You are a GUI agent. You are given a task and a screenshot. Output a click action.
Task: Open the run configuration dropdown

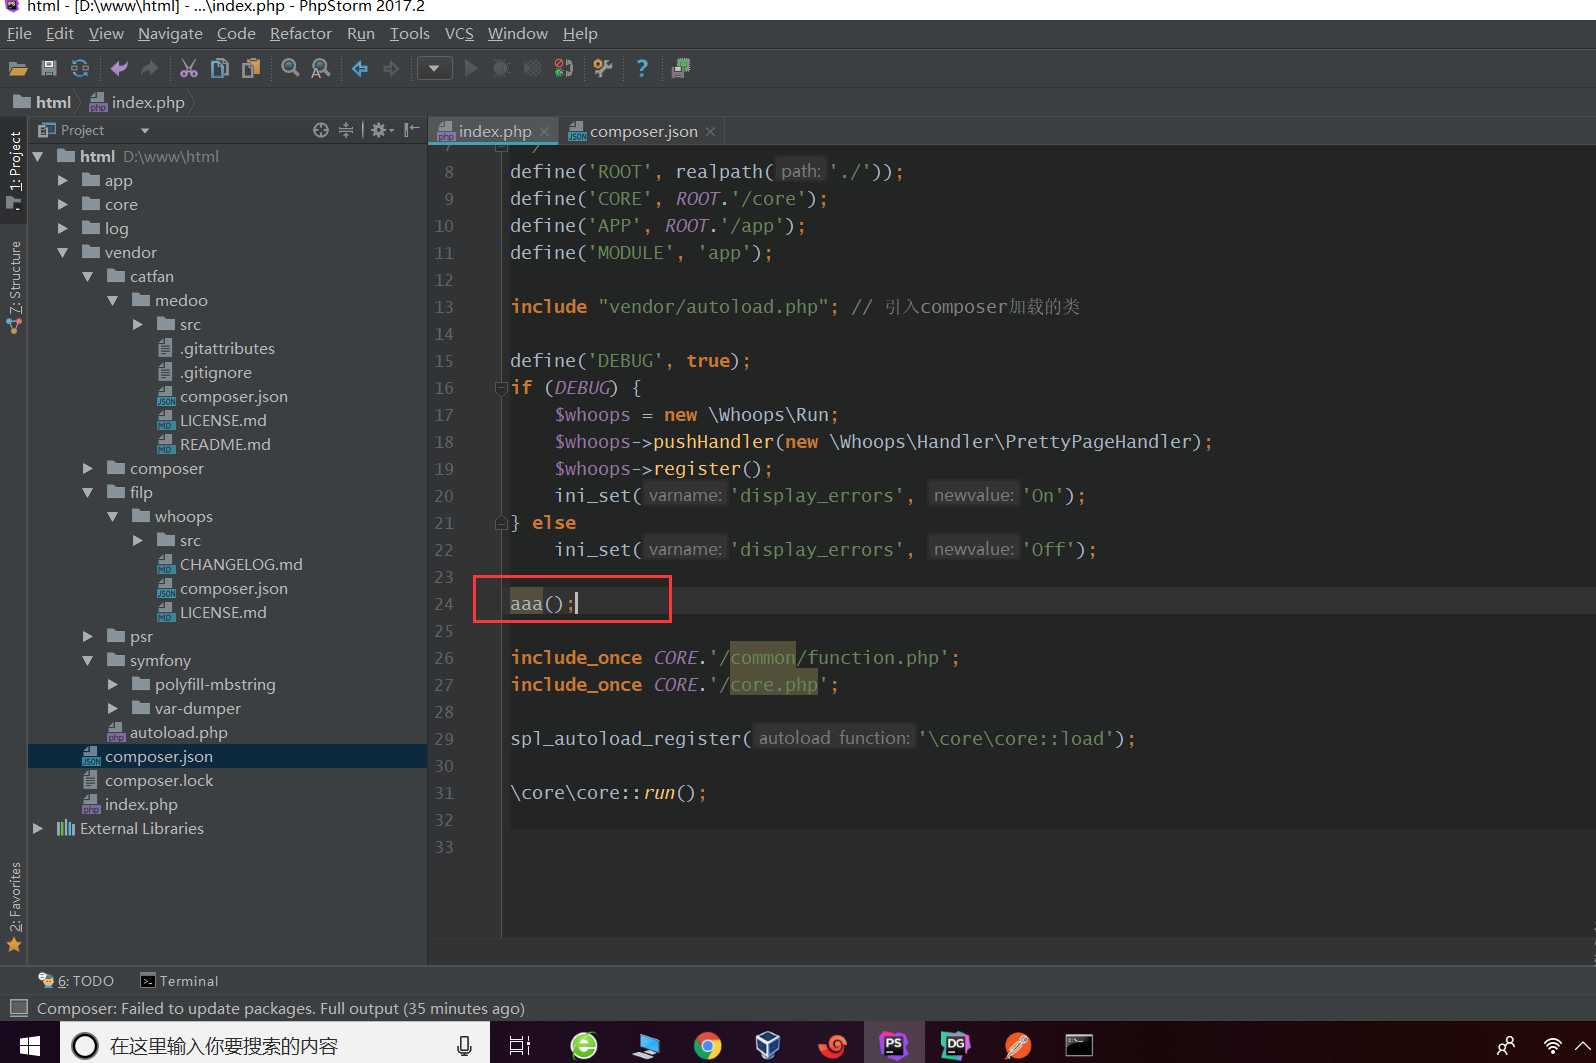(x=434, y=68)
